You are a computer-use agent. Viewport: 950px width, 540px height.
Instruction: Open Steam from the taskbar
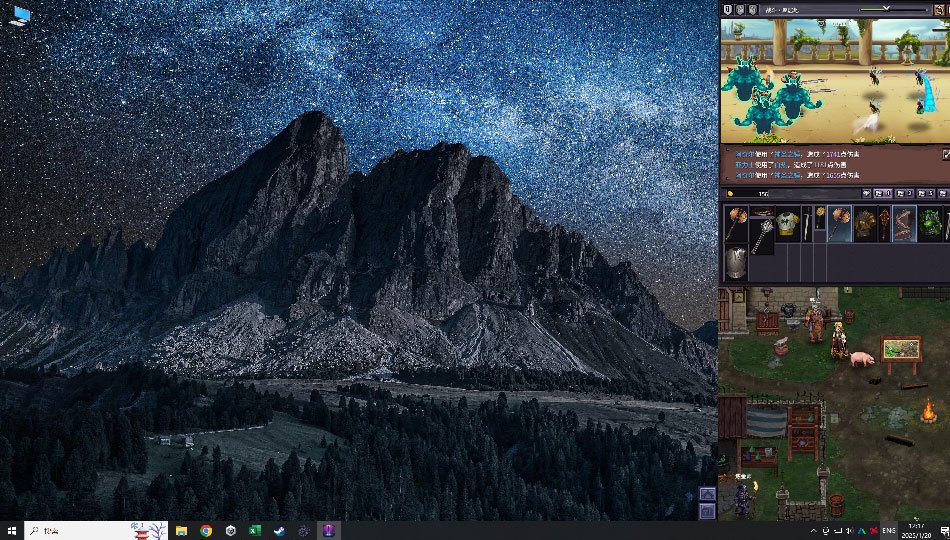click(279, 531)
